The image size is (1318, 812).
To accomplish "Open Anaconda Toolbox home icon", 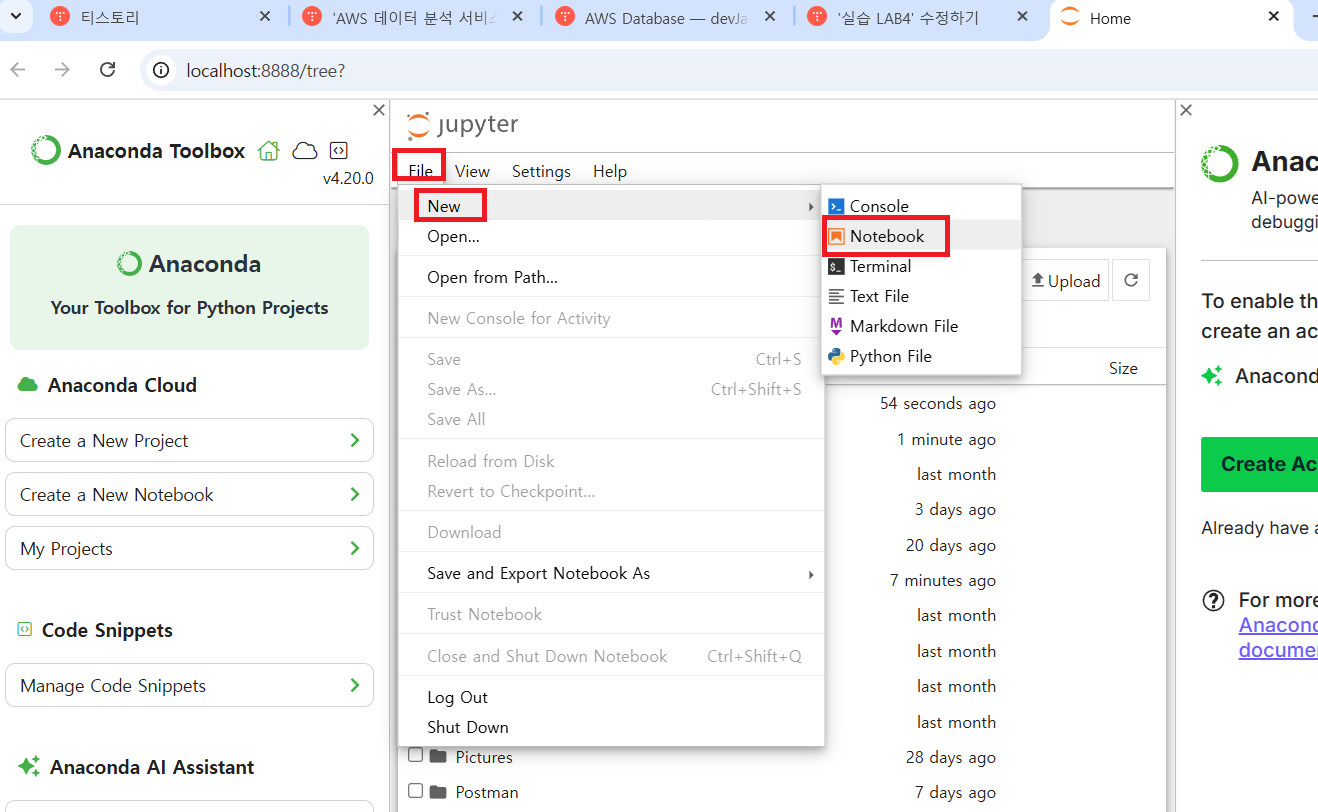I will point(268,151).
